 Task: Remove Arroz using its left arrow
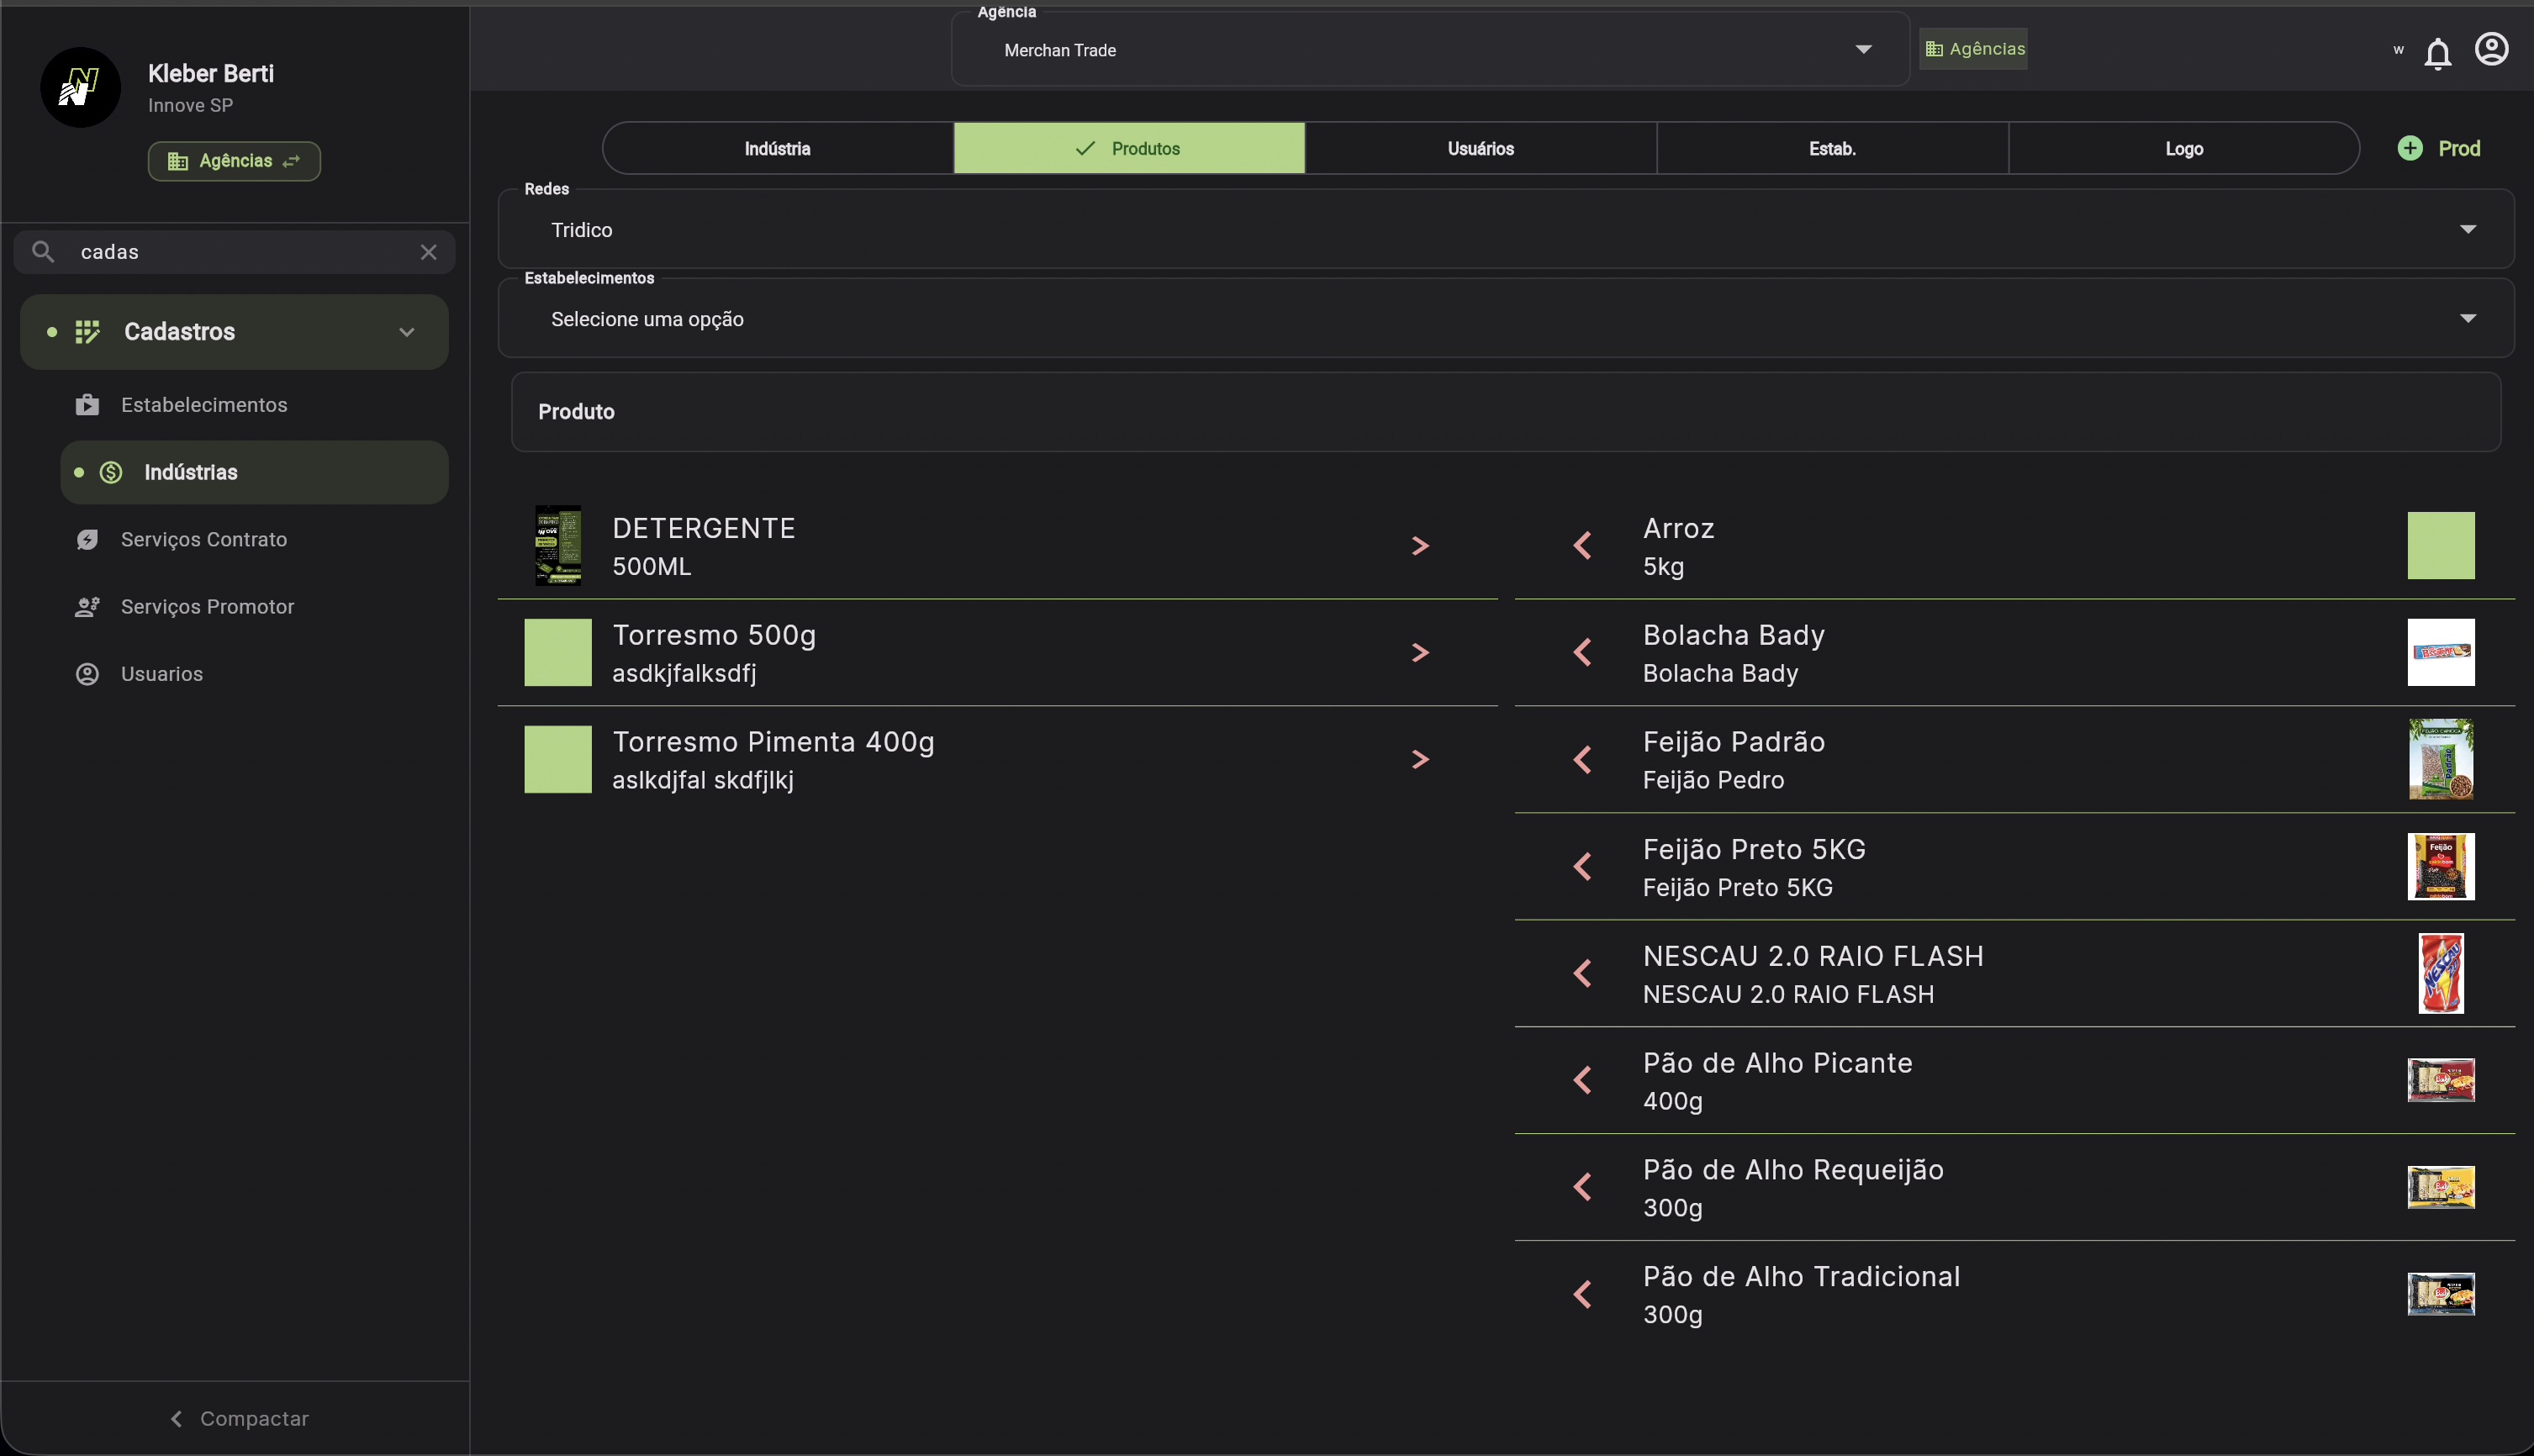click(1582, 546)
